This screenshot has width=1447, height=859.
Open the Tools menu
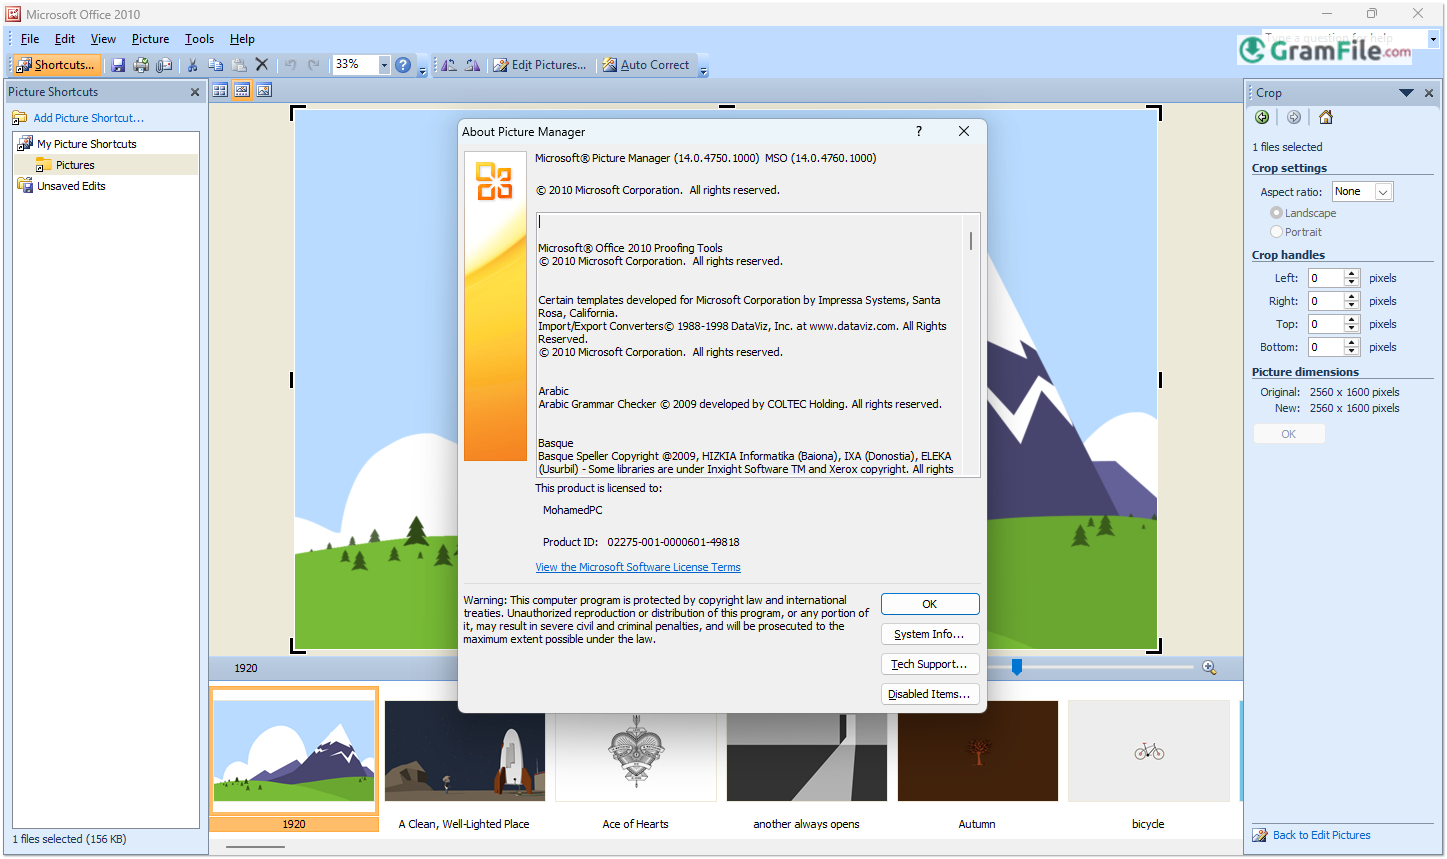coord(199,39)
